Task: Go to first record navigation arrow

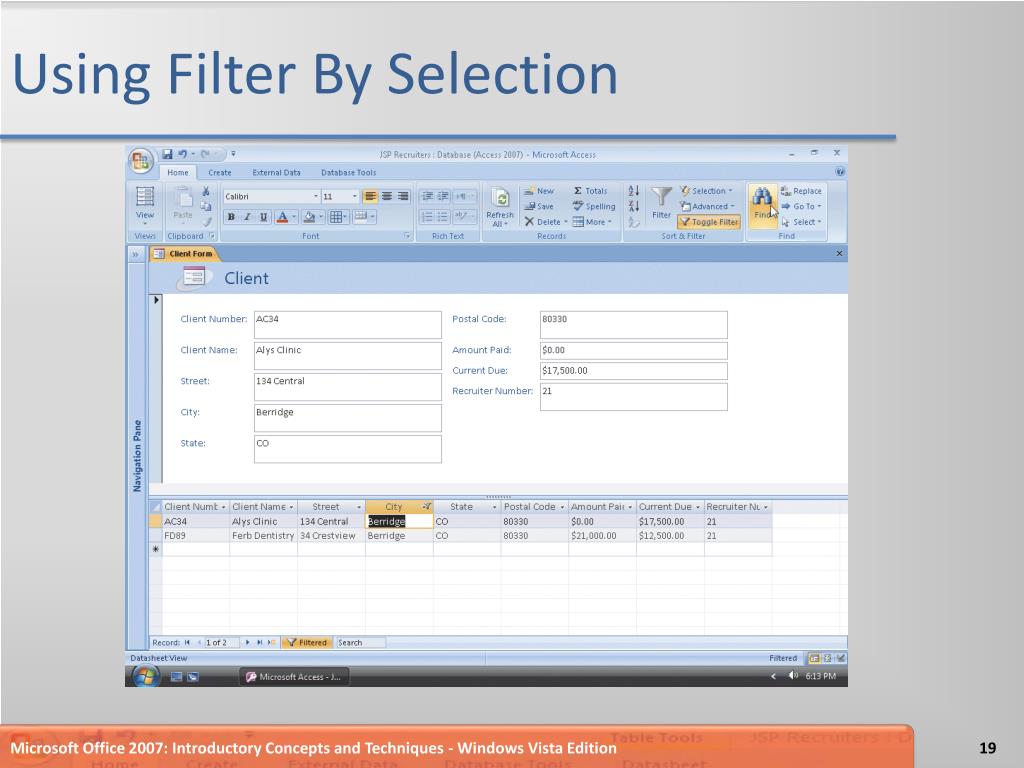Action: (x=187, y=643)
